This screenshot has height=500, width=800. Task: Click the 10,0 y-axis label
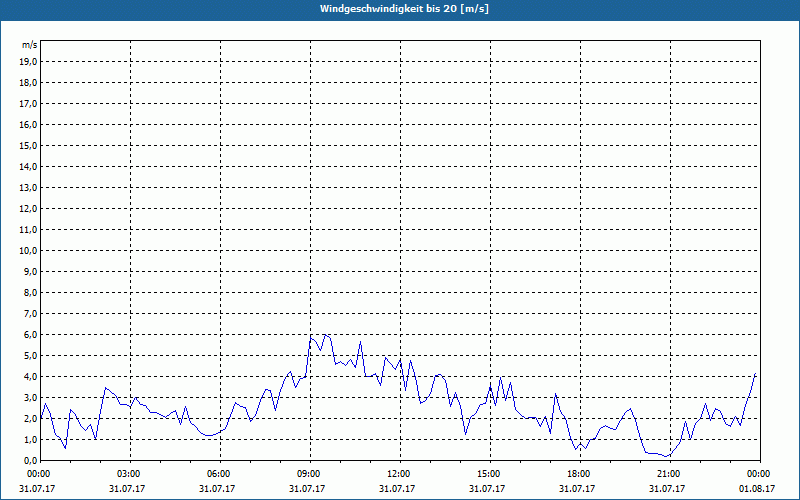(x=28, y=251)
